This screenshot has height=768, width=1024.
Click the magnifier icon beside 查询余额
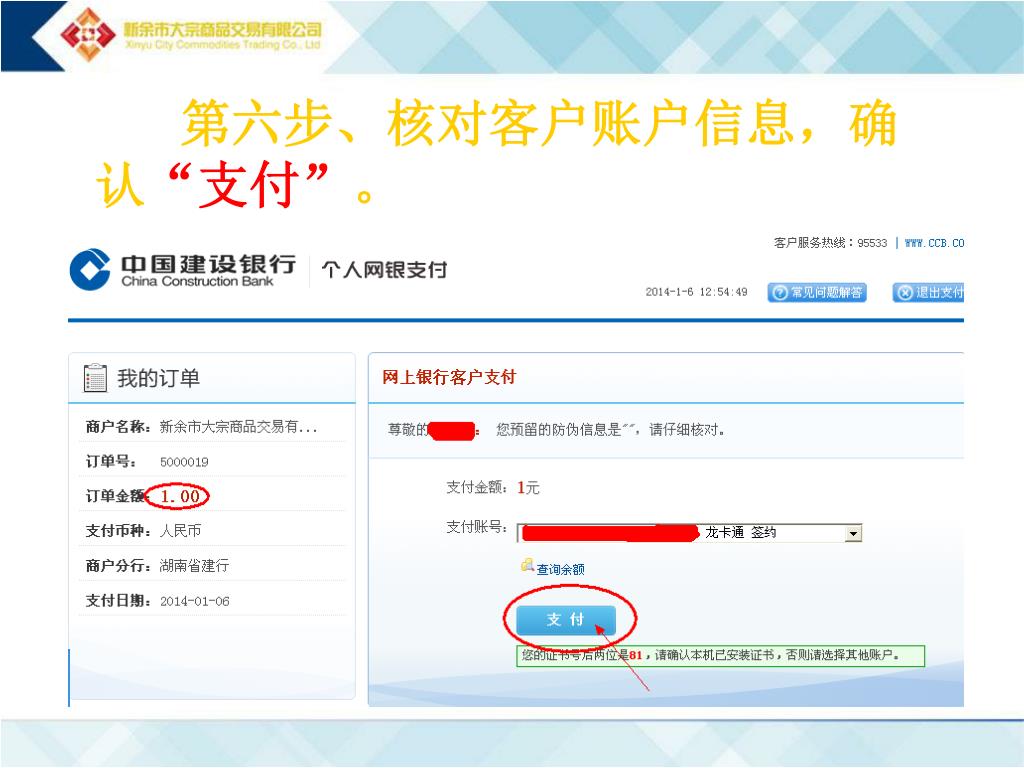click(527, 566)
